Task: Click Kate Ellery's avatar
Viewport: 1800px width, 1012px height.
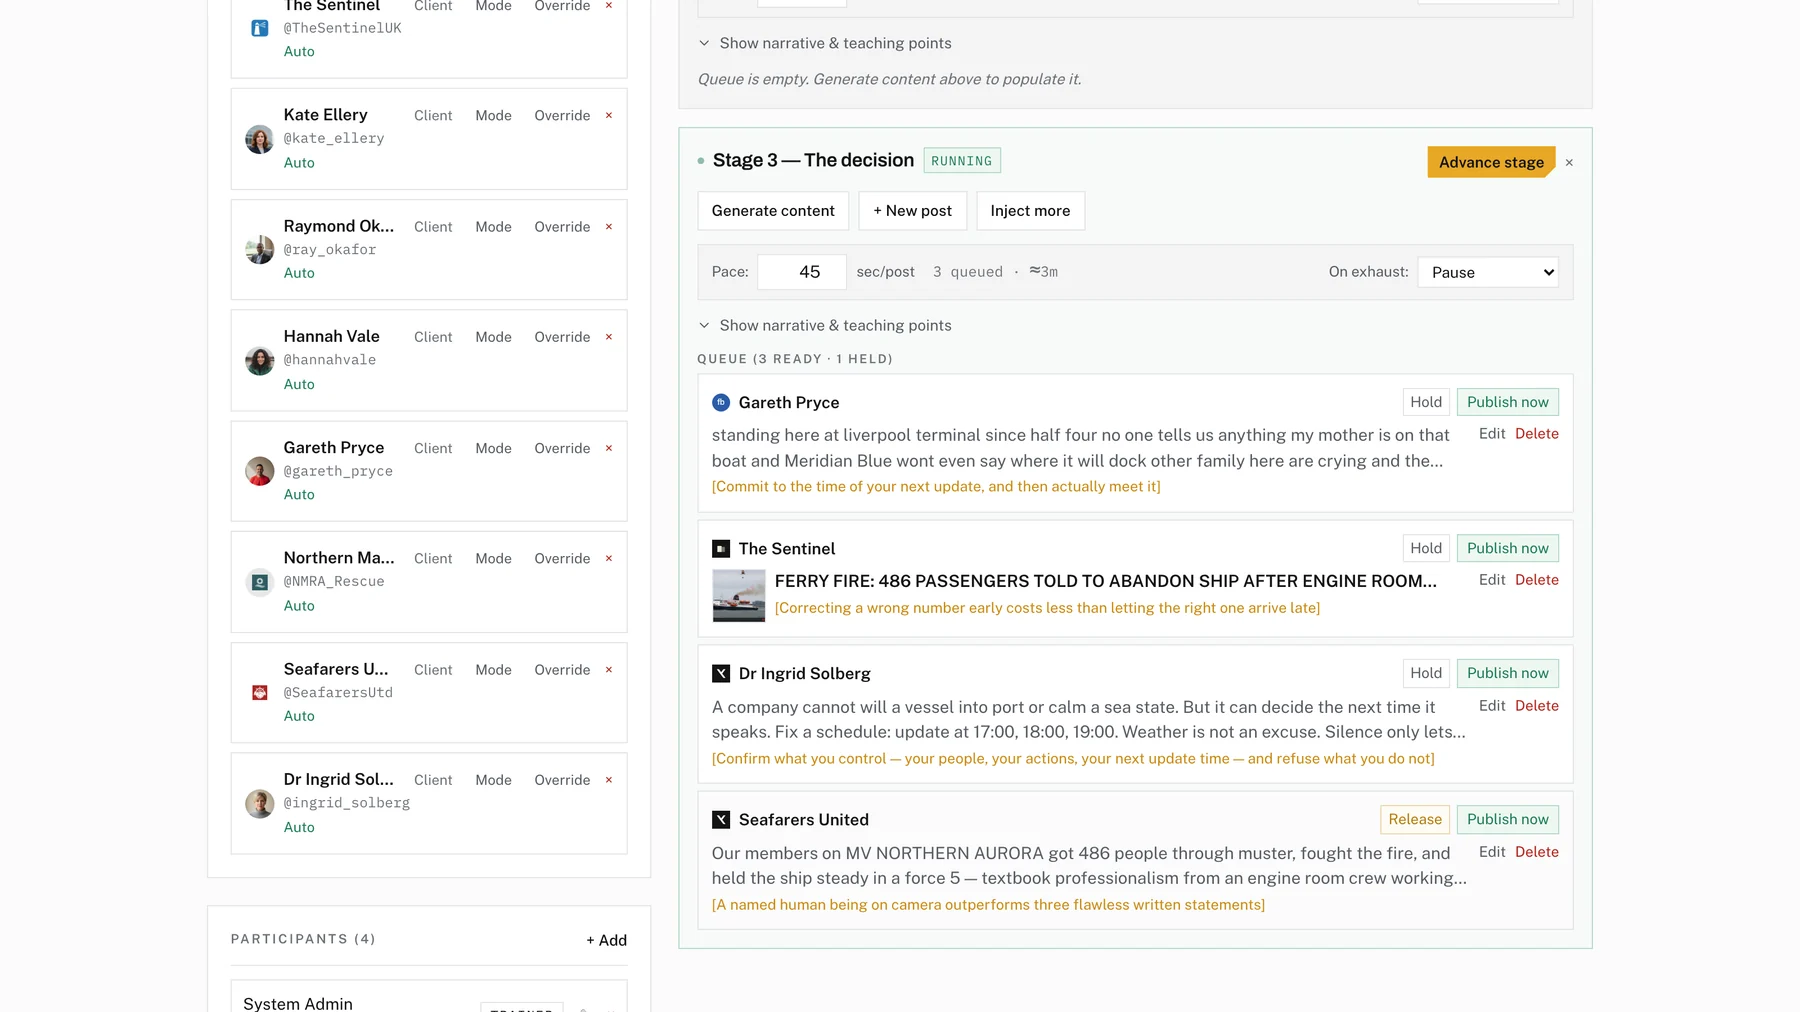Action: coord(260,139)
